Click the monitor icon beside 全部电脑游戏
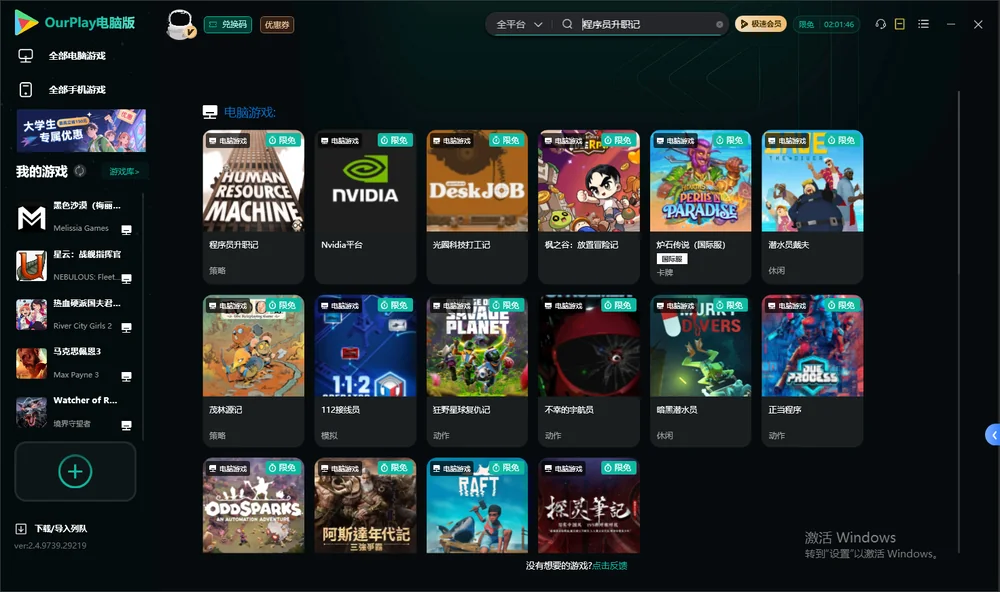 26,56
